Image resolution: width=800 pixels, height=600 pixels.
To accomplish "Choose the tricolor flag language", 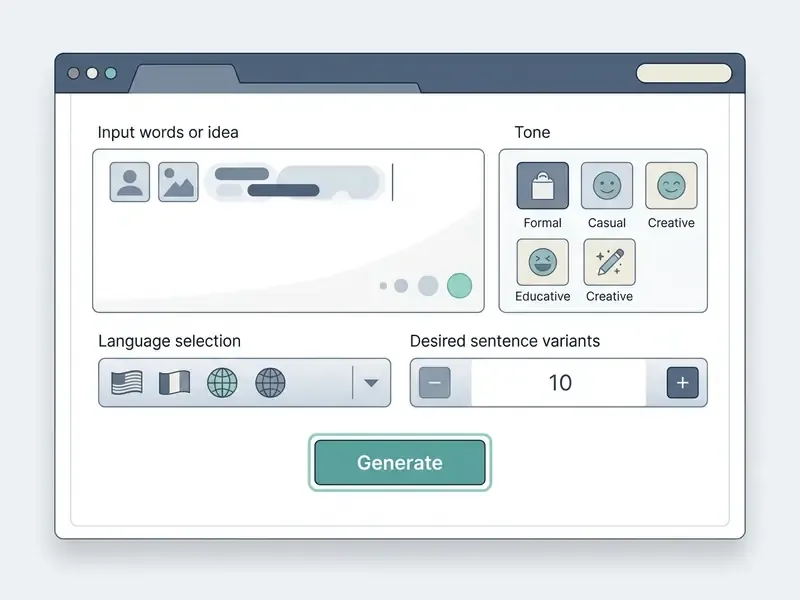I will click(x=174, y=383).
